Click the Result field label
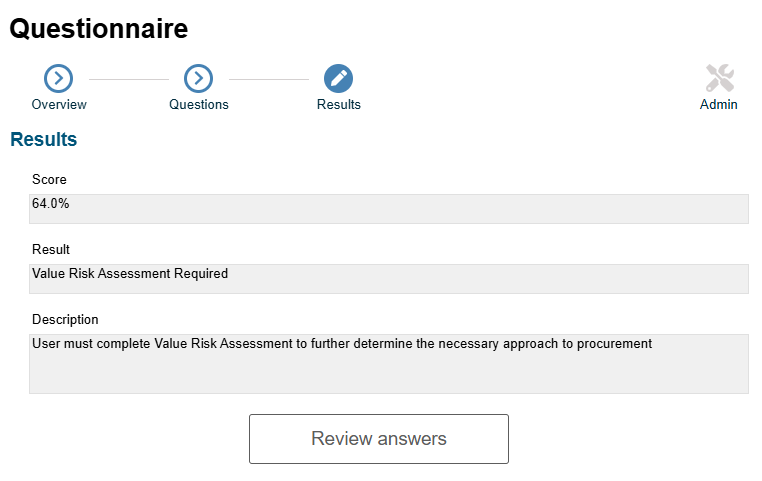The image size is (762, 481). 51,249
